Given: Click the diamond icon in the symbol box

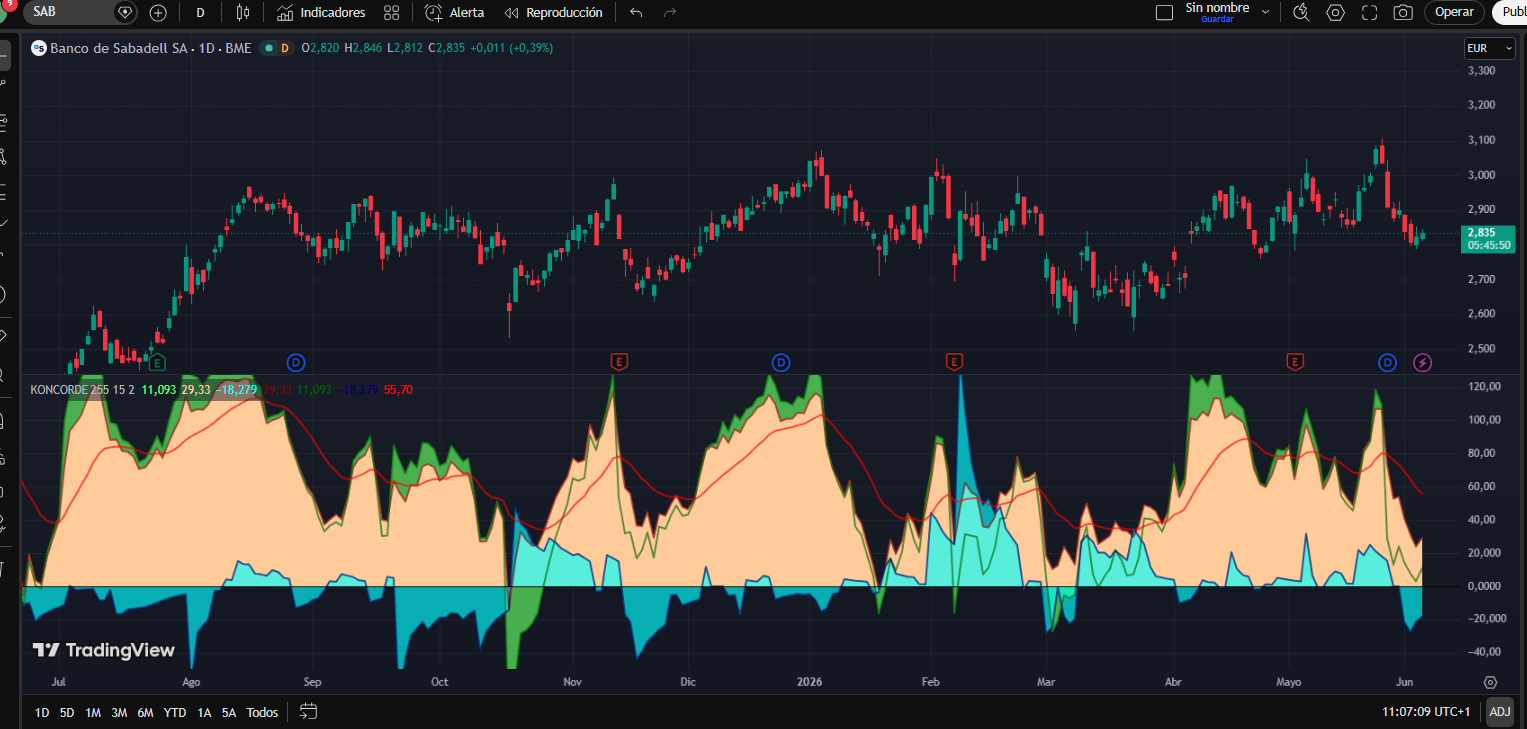Looking at the screenshot, I should tap(125, 13).
